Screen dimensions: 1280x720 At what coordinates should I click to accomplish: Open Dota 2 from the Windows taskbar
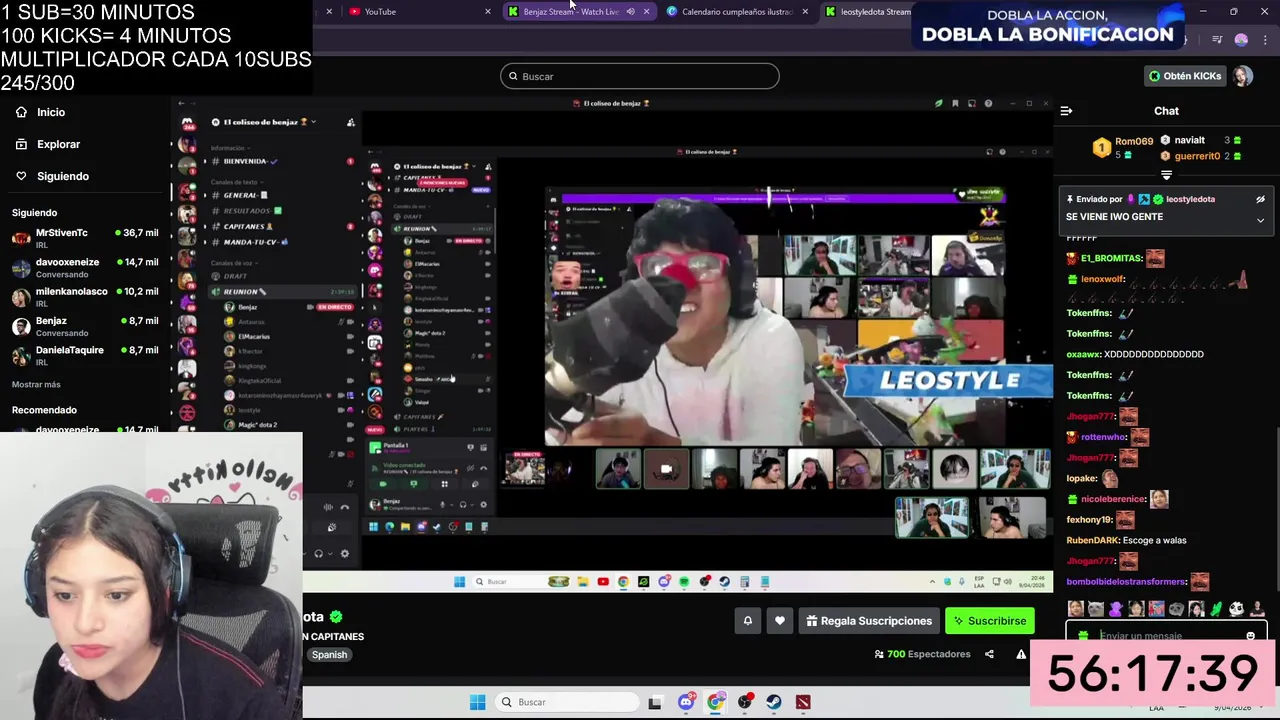(x=803, y=702)
